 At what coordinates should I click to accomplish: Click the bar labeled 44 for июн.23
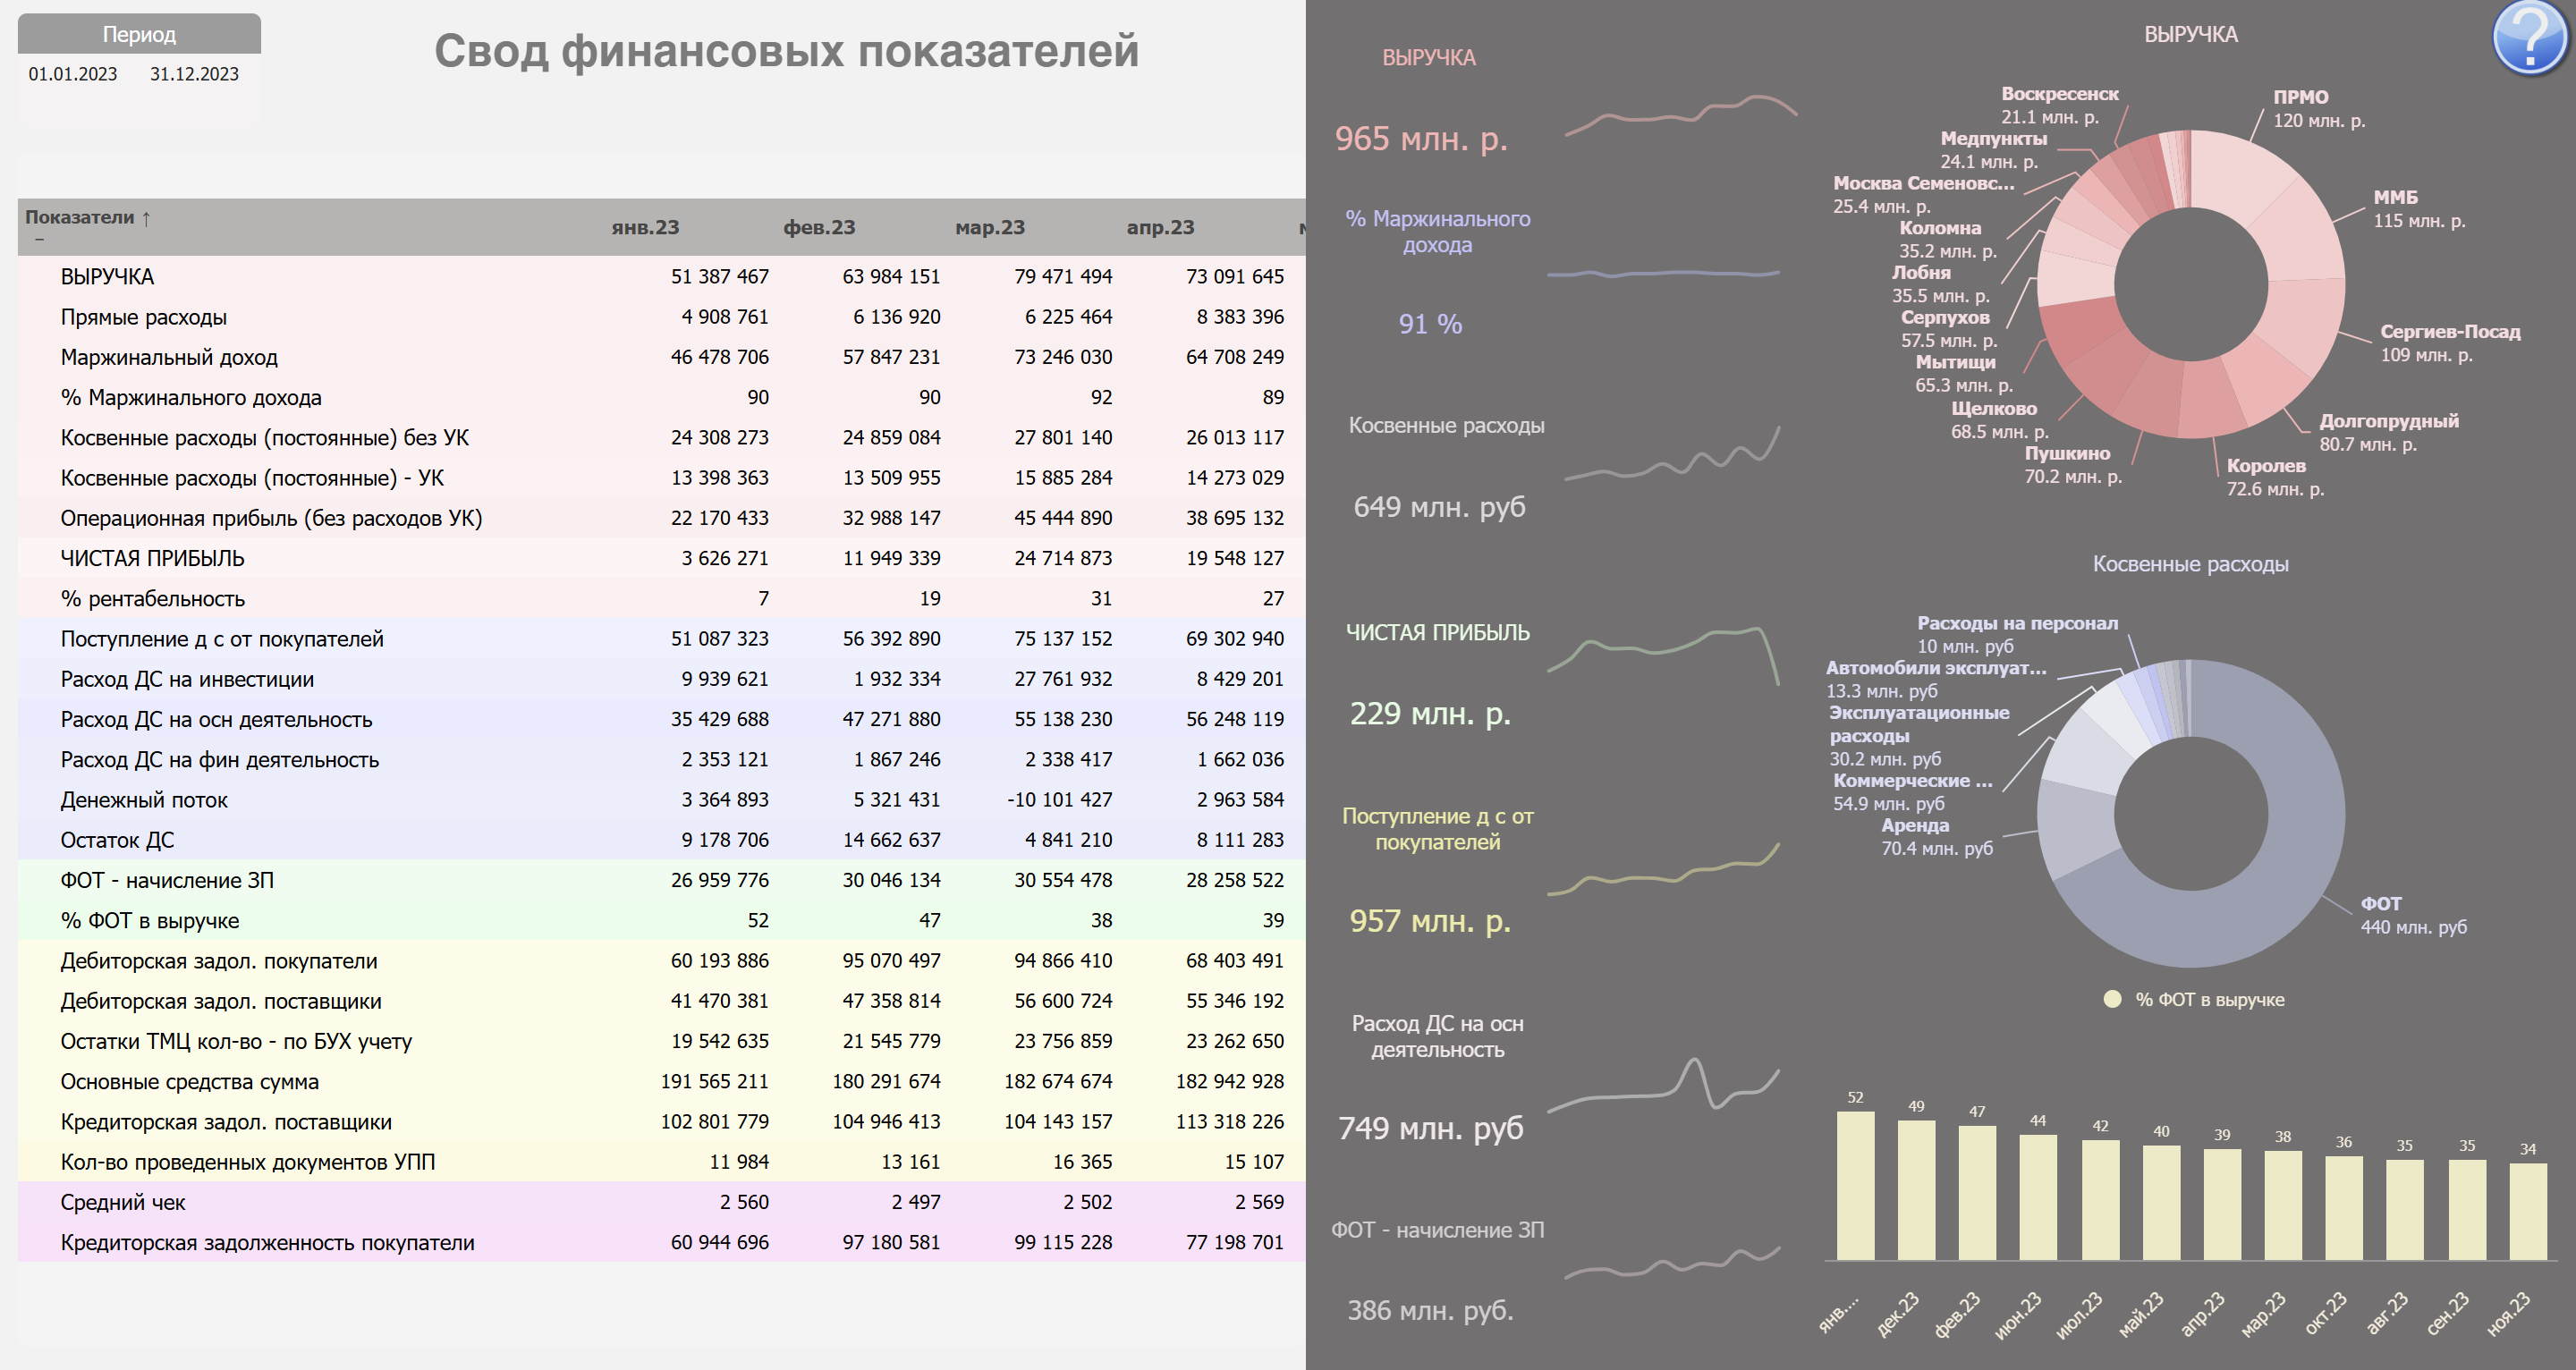pos(2038,1197)
